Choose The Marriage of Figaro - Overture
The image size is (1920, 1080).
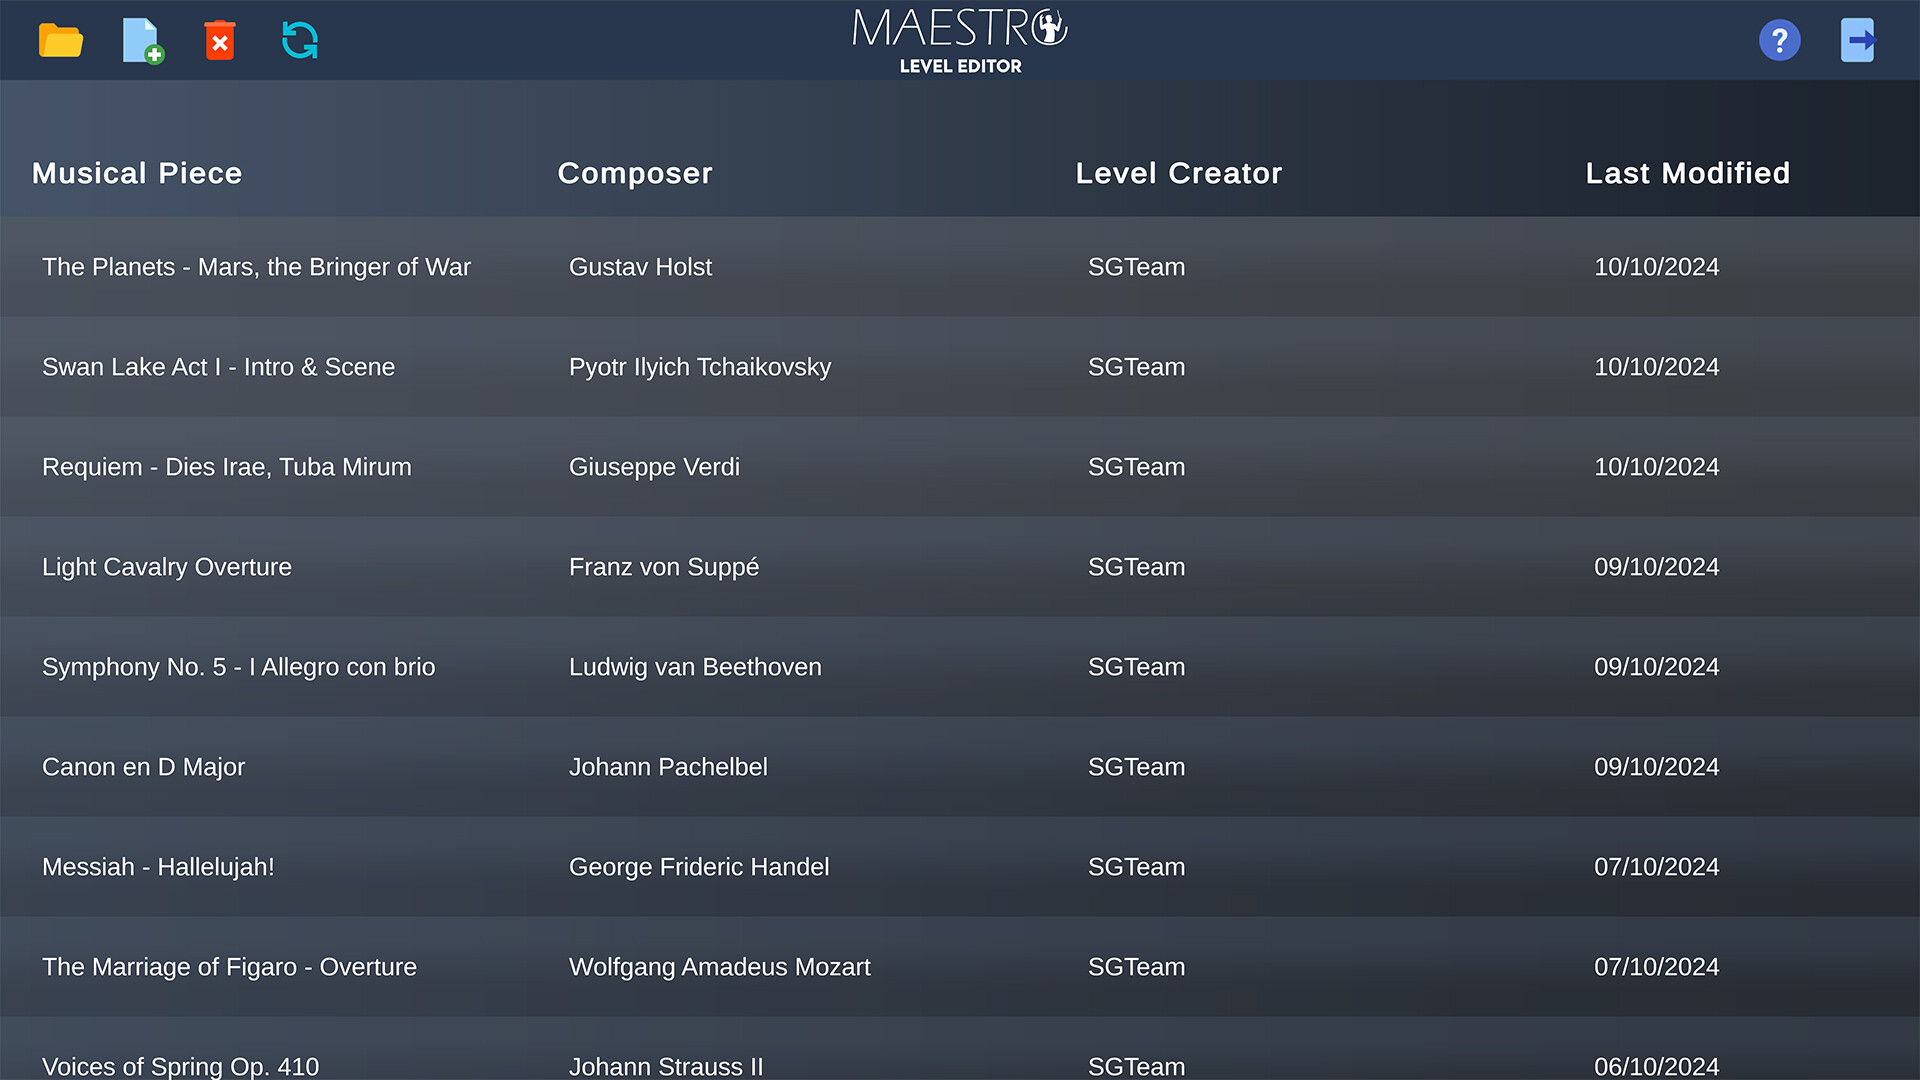click(x=229, y=967)
